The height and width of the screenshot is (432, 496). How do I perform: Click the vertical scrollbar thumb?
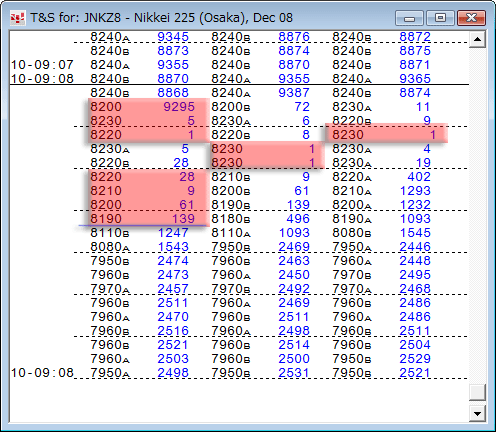(x=477, y=392)
